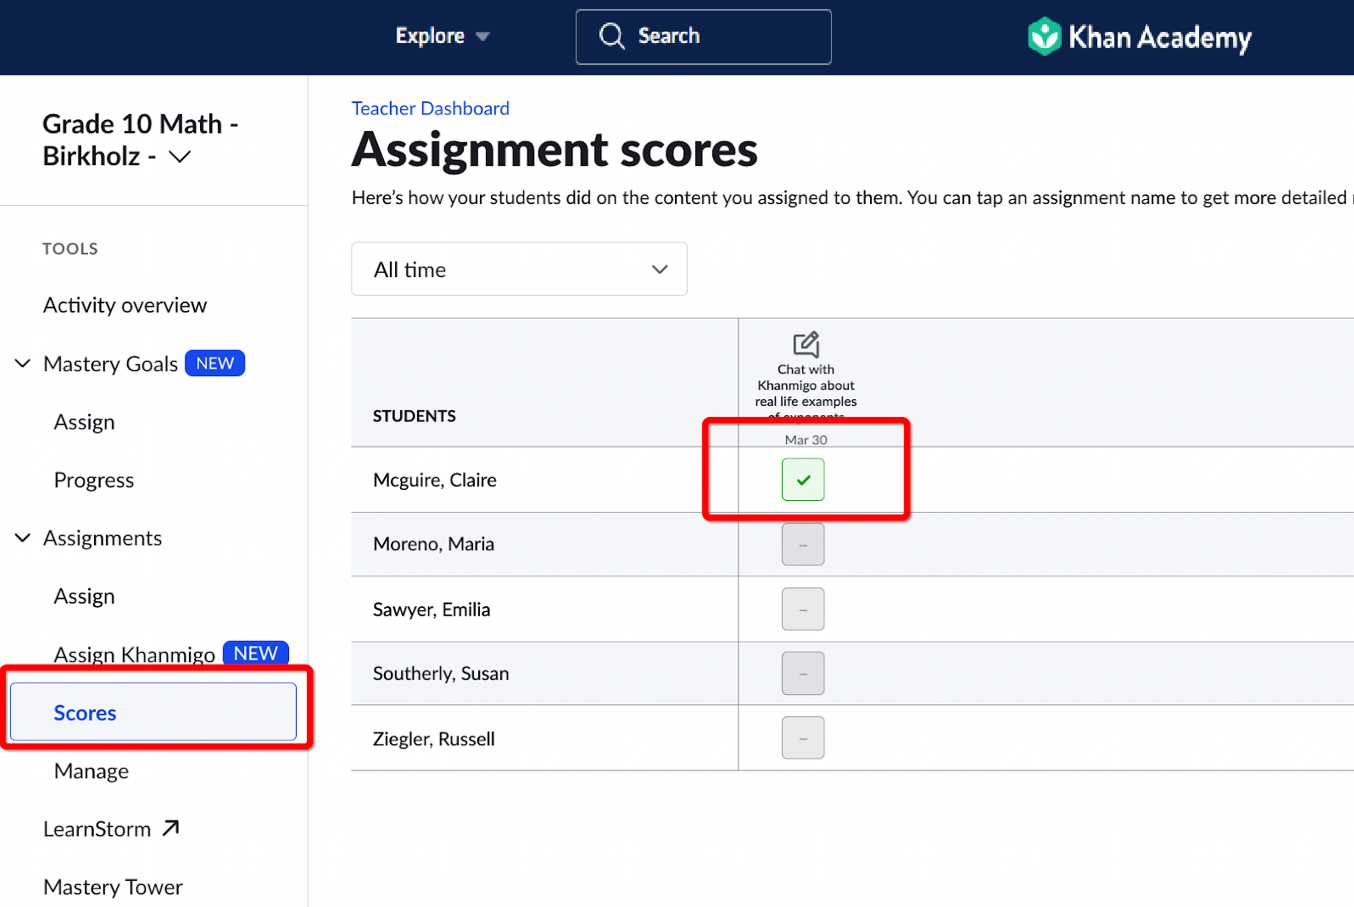Open the Explore dropdown menu
This screenshot has width=1354, height=907.
pyautogui.click(x=441, y=36)
